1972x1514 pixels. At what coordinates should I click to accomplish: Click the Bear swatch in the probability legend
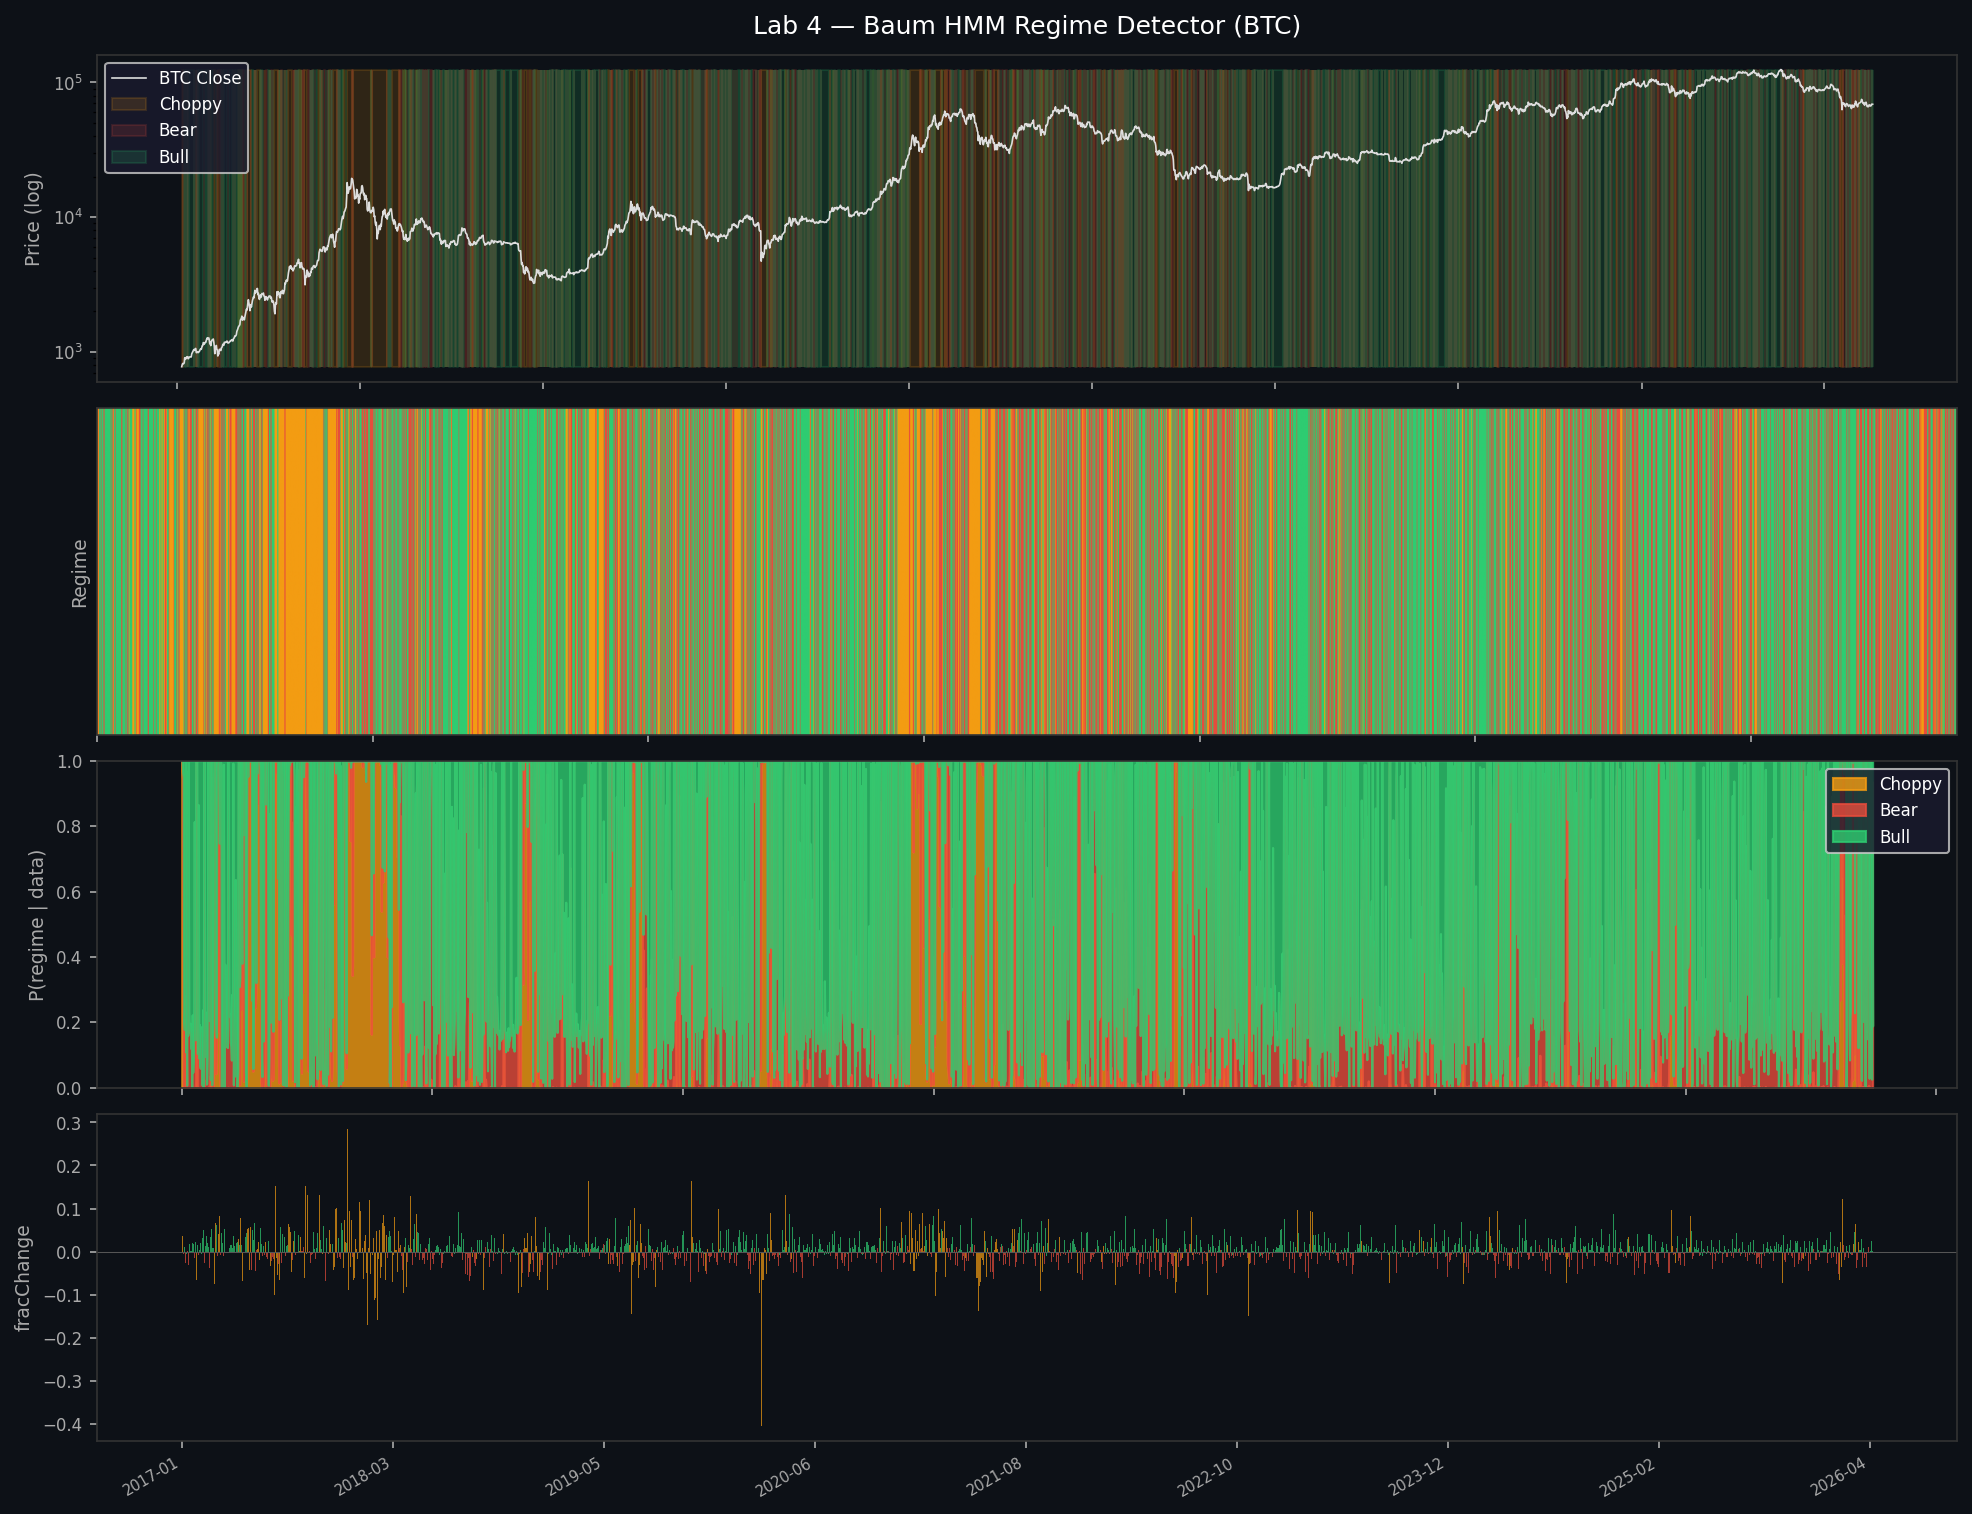coord(1850,810)
